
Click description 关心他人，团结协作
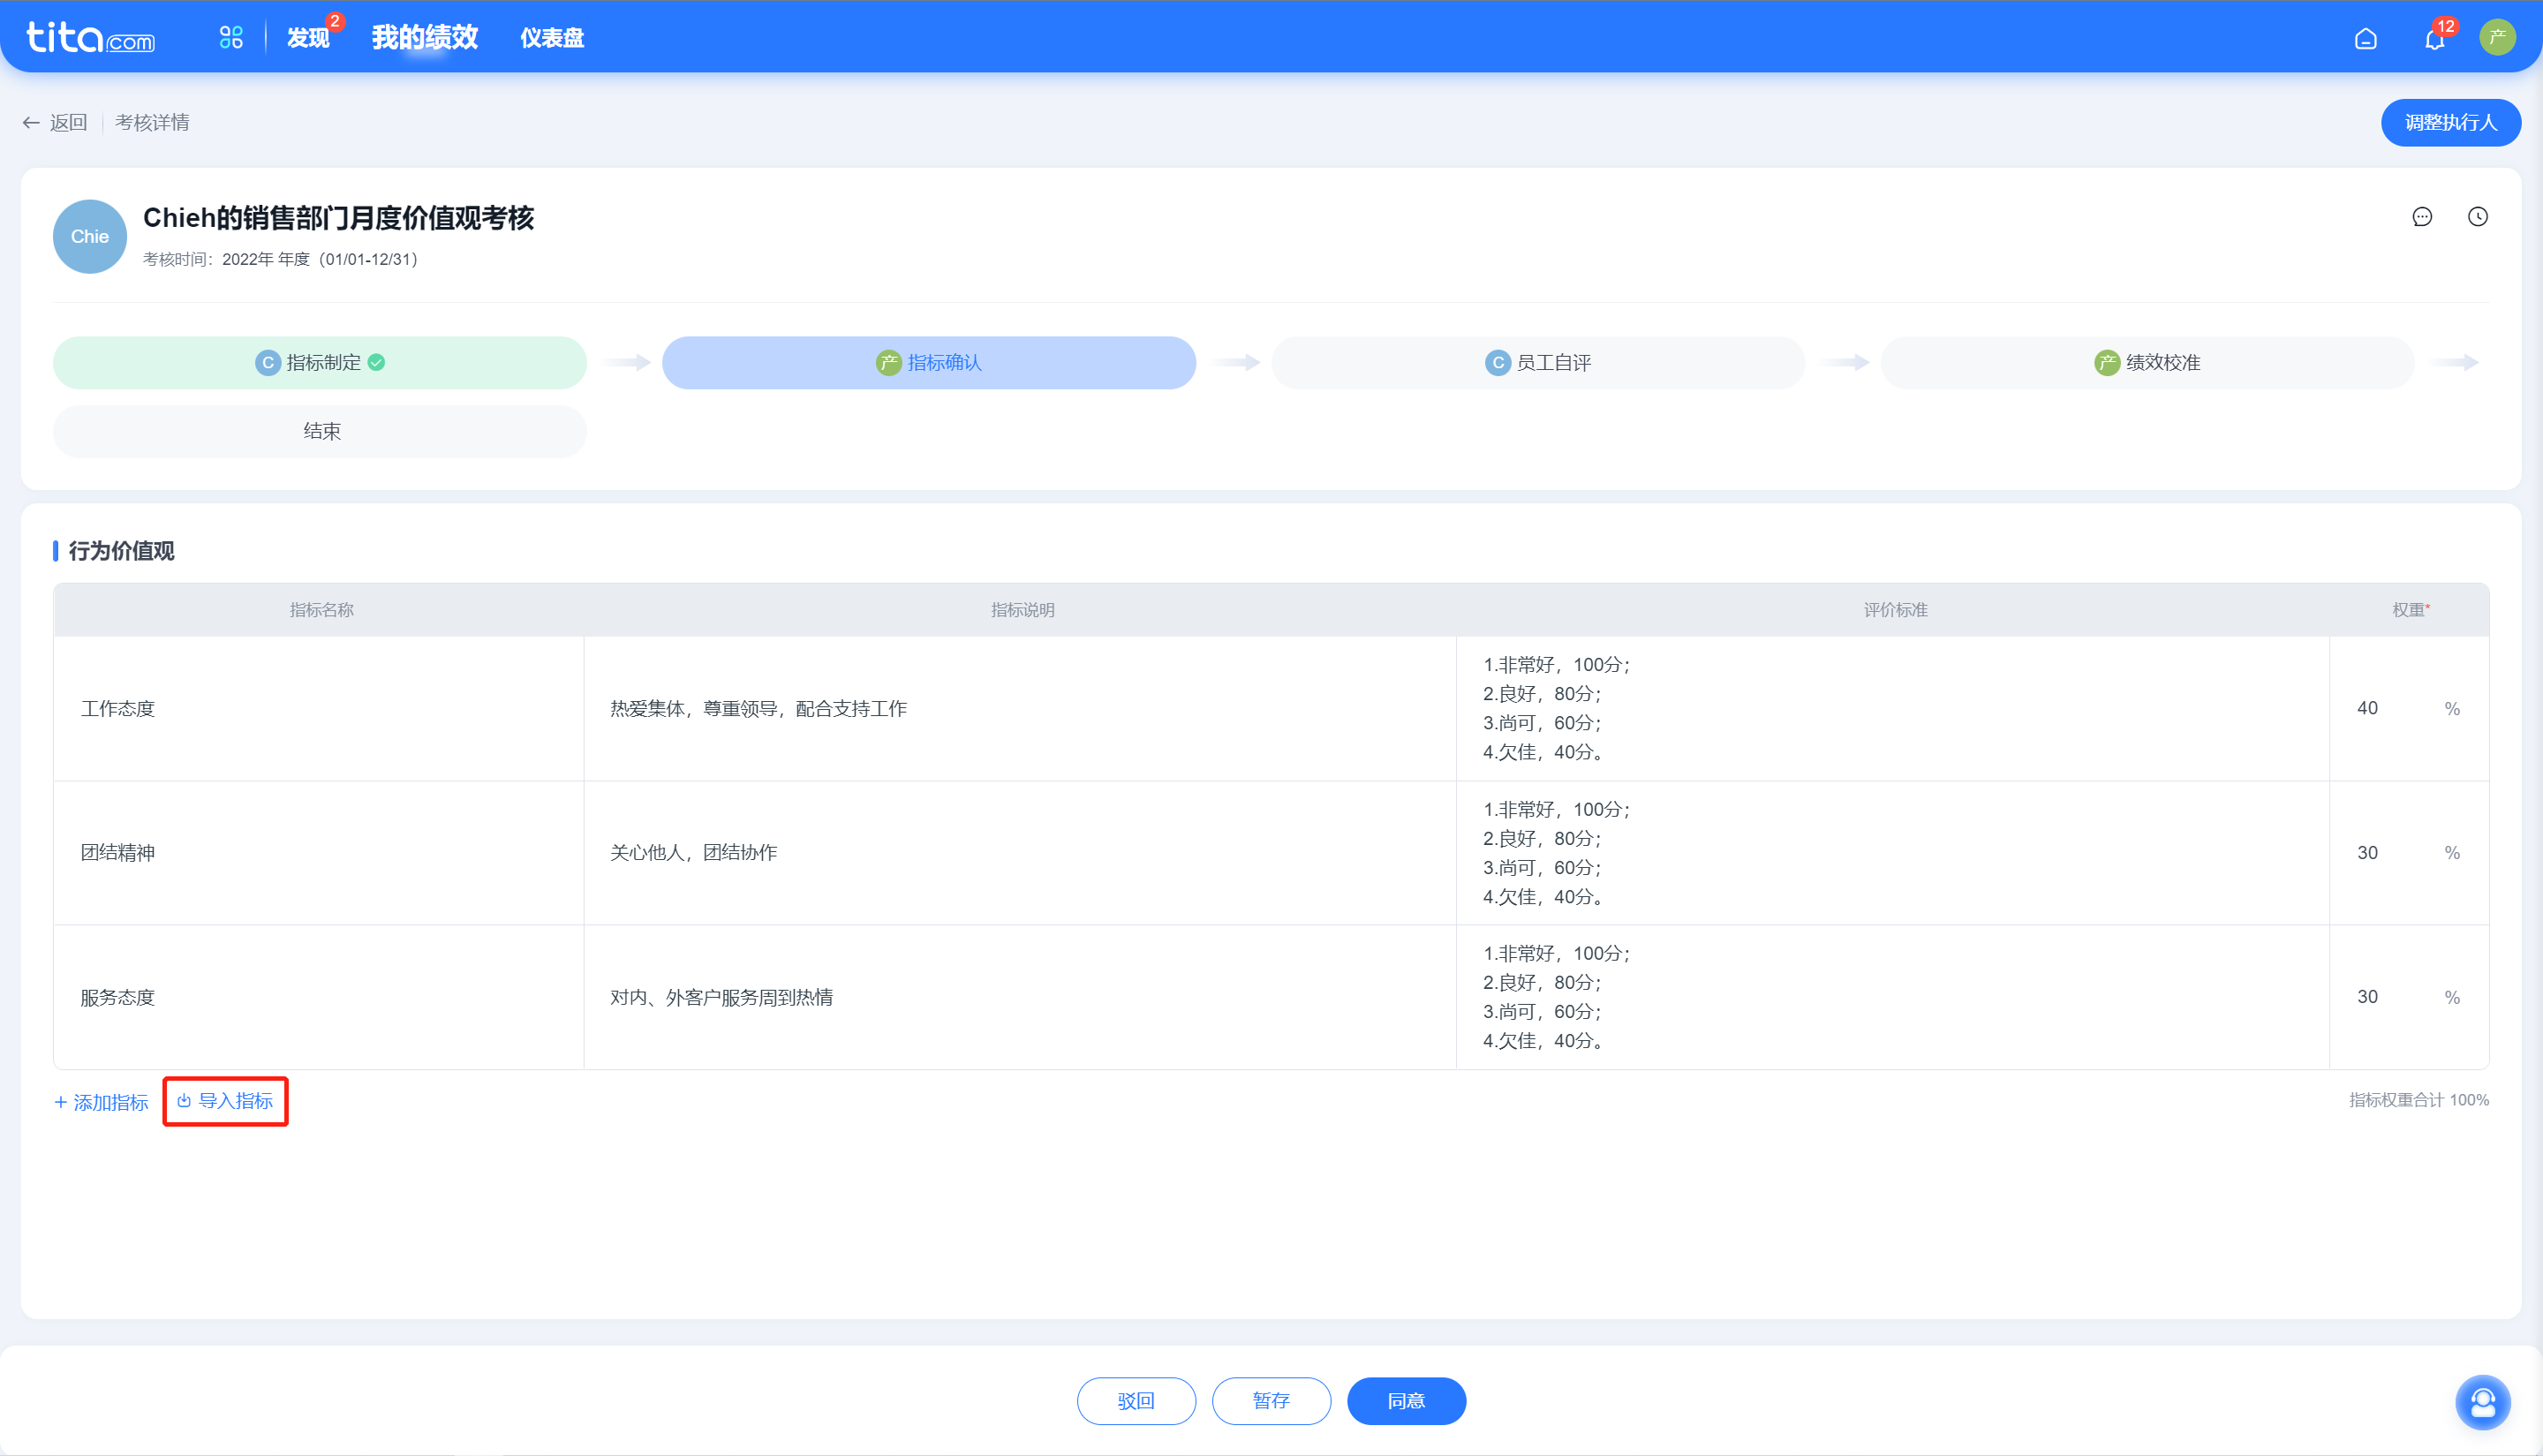(x=693, y=853)
